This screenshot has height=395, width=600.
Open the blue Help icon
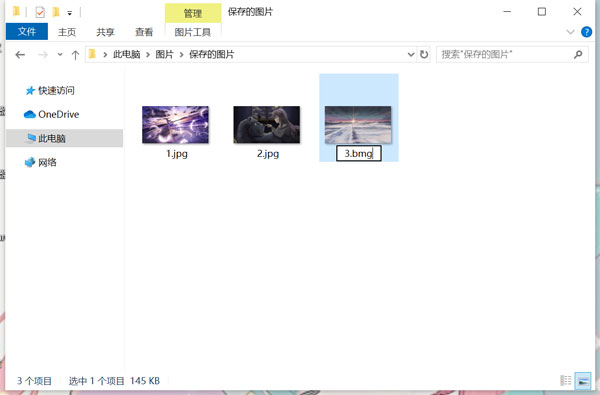tap(586, 32)
